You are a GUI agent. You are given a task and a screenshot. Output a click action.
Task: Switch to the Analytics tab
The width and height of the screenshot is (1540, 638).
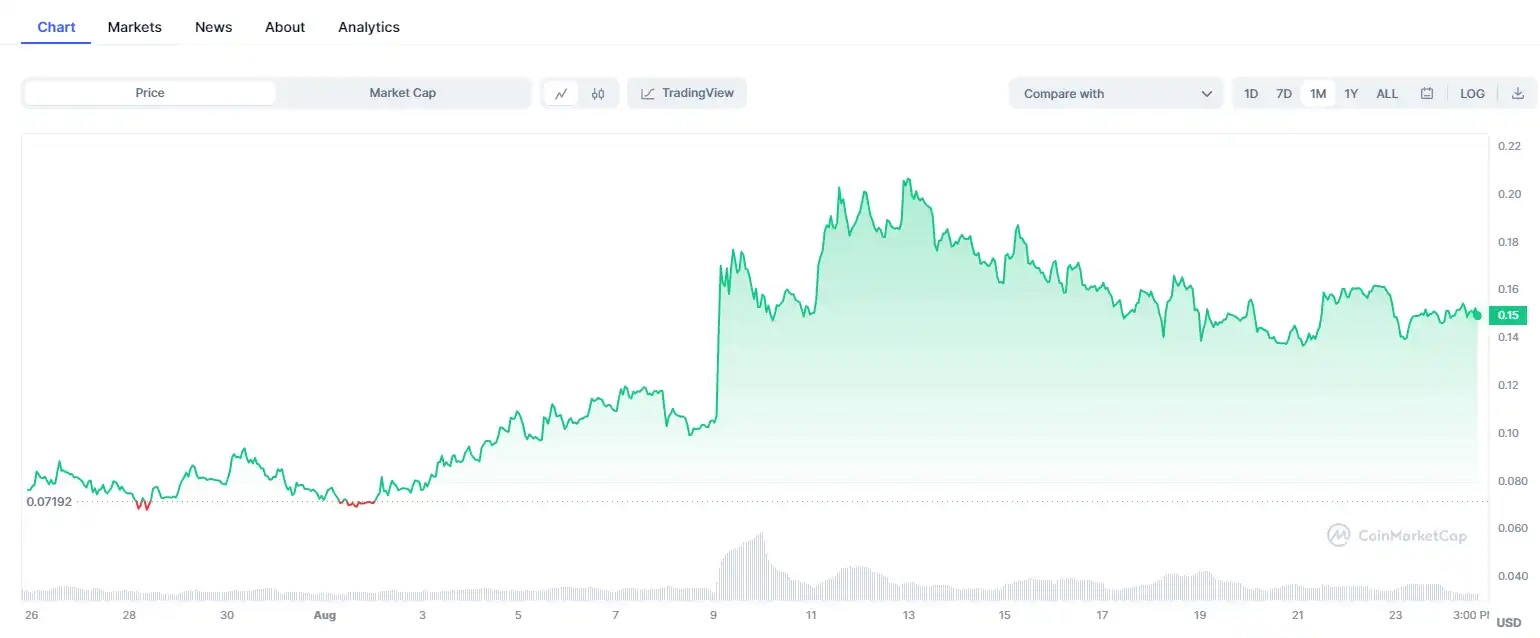pyautogui.click(x=369, y=27)
